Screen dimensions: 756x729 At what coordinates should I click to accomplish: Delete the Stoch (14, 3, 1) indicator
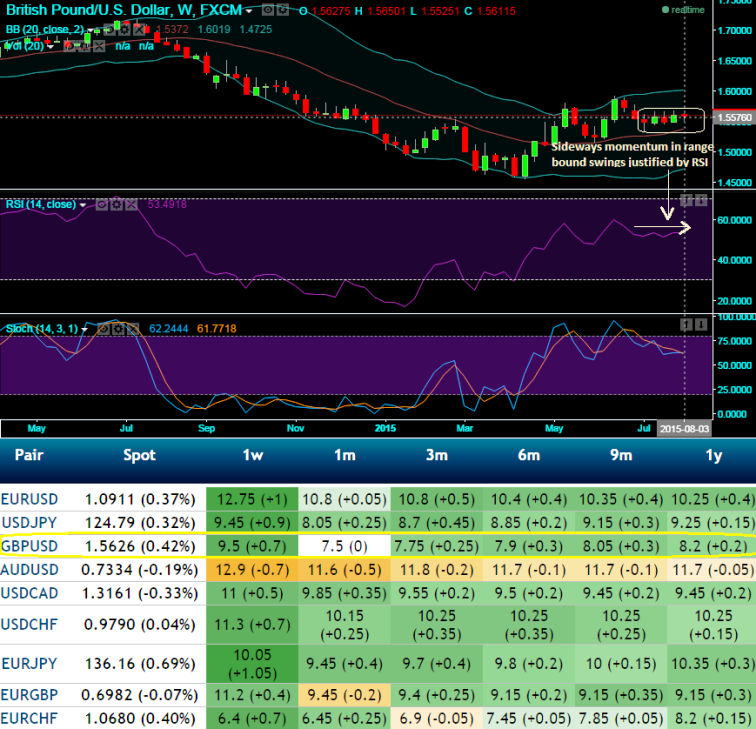click(x=133, y=328)
